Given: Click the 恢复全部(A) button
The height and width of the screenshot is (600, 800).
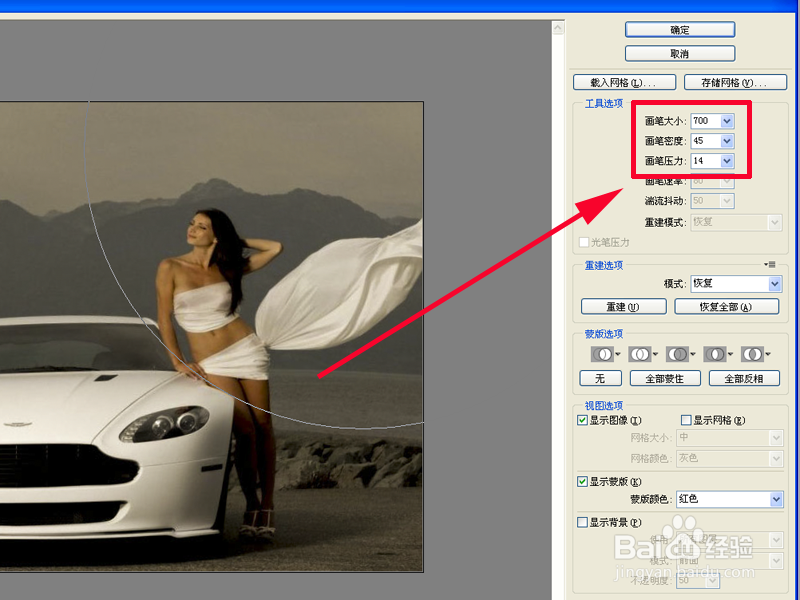Looking at the screenshot, I should [x=727, y=307].
